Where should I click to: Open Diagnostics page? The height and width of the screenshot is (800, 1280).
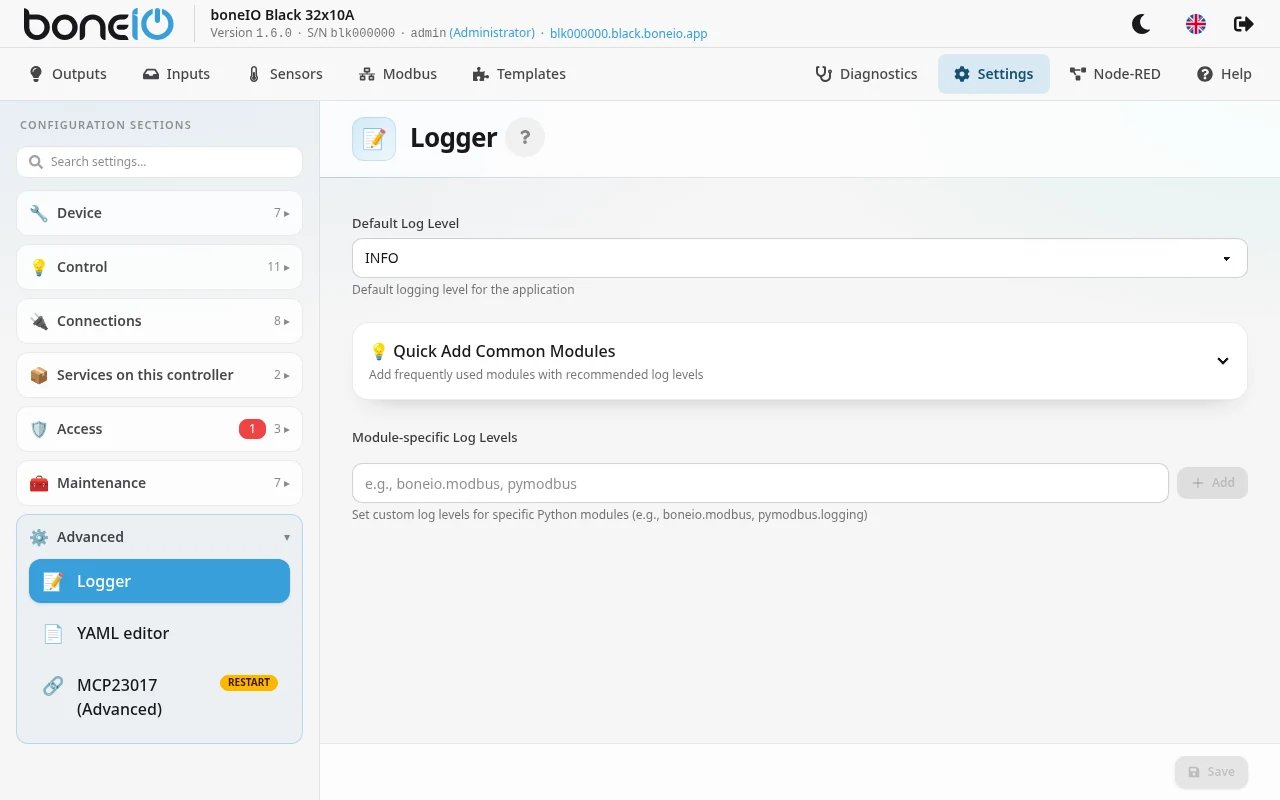coord(866,74)
